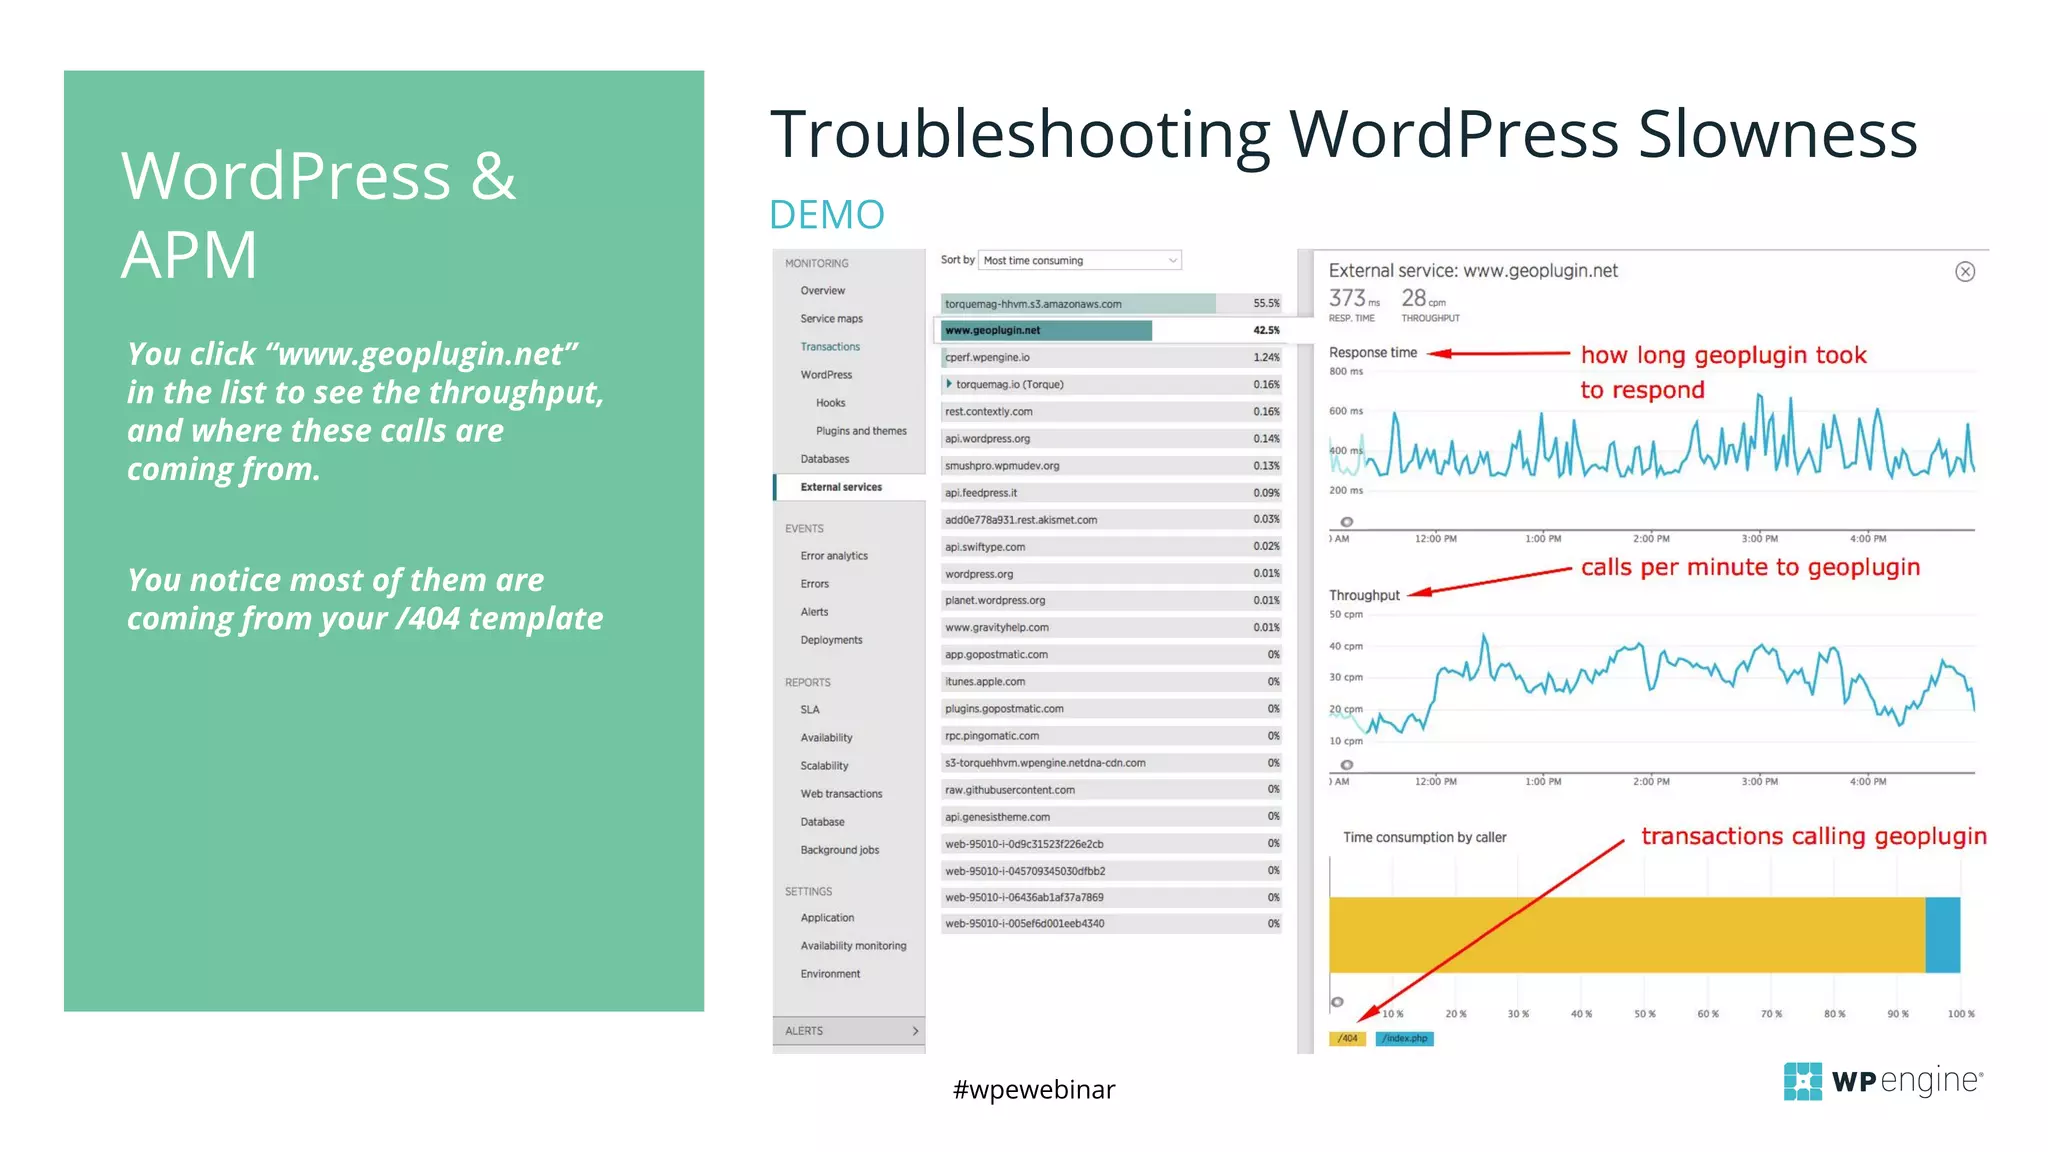
Task: Open Errors under Events
Action: click(814, 584)
